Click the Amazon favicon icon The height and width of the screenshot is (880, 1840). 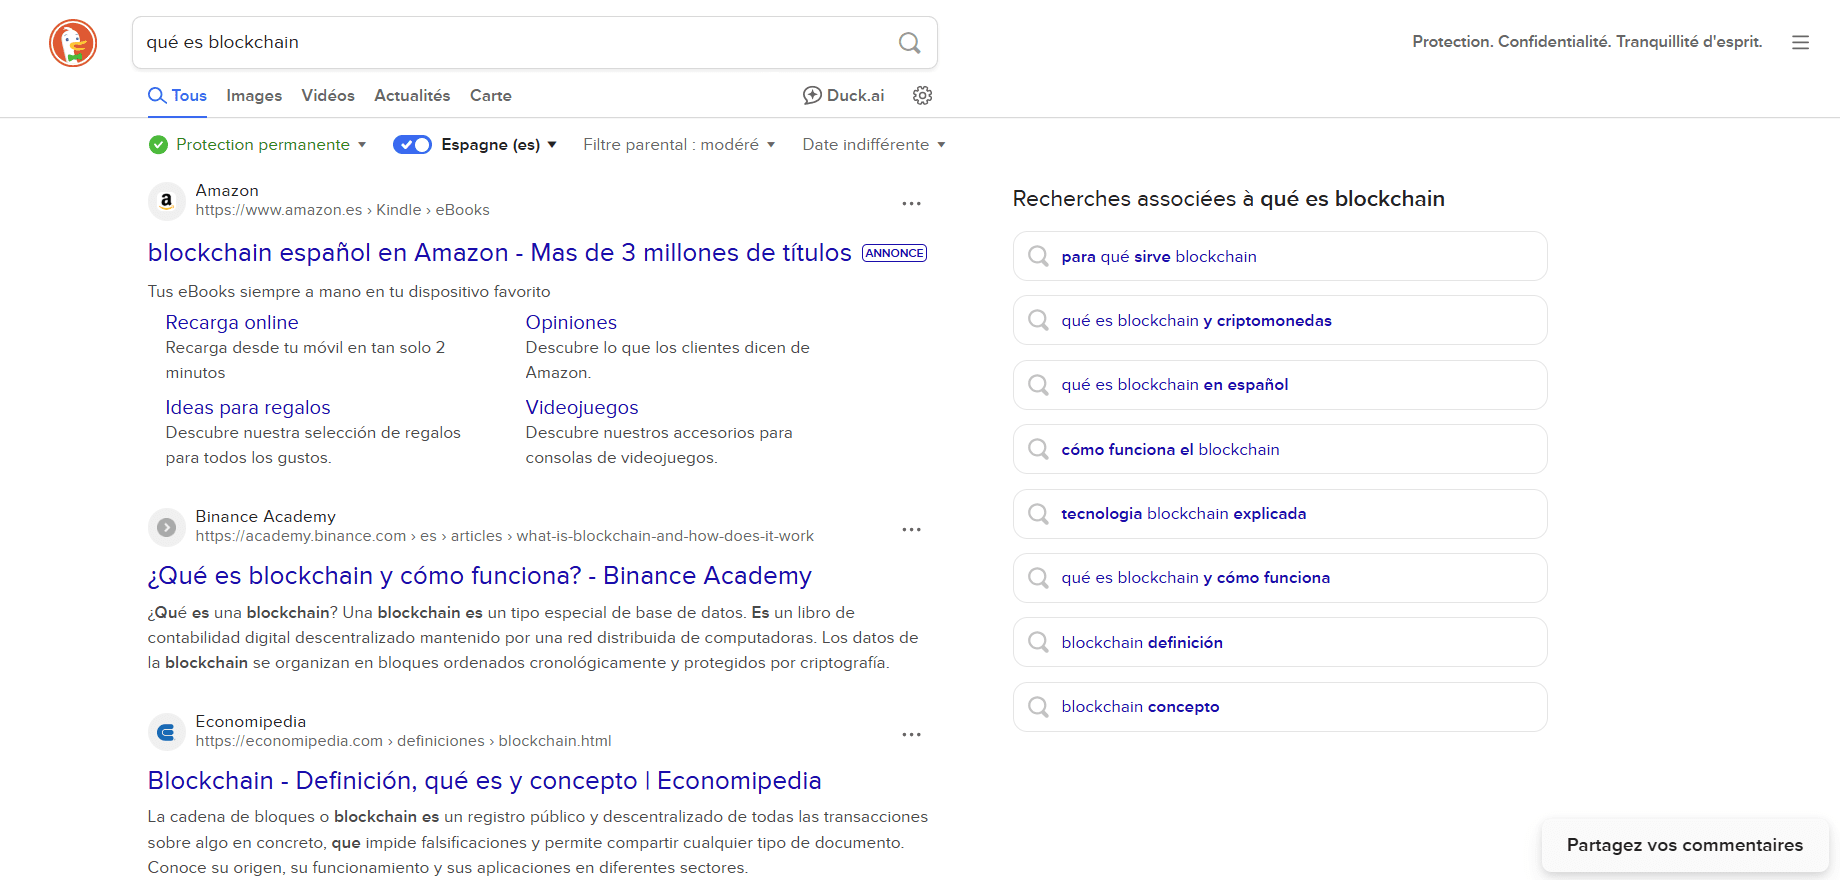[167, 200]
